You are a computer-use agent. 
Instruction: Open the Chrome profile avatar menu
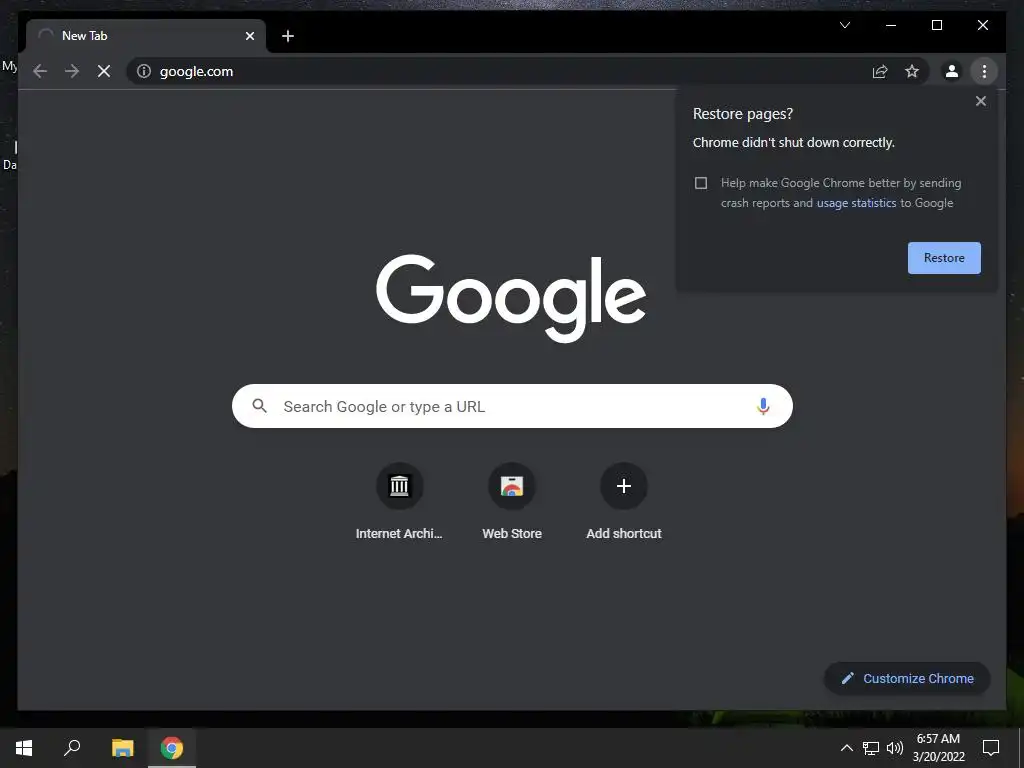[952, 71]
